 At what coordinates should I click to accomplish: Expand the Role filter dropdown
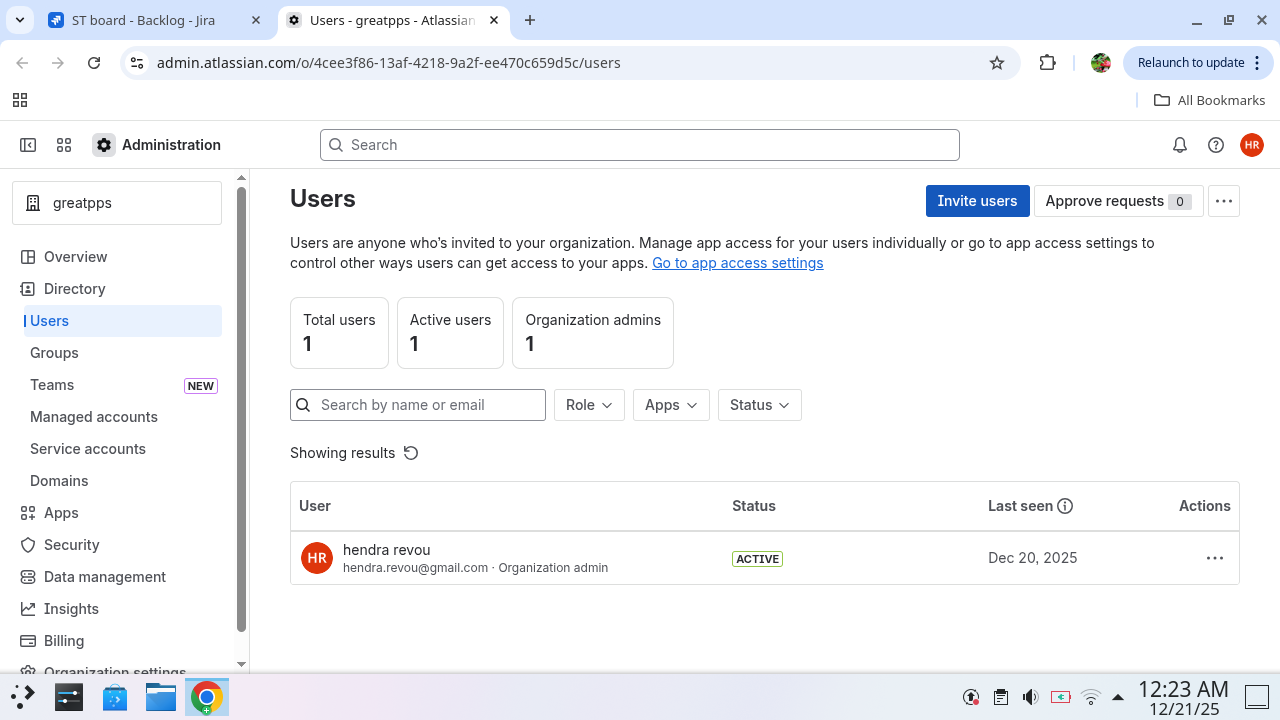click(x=589, y=405)
